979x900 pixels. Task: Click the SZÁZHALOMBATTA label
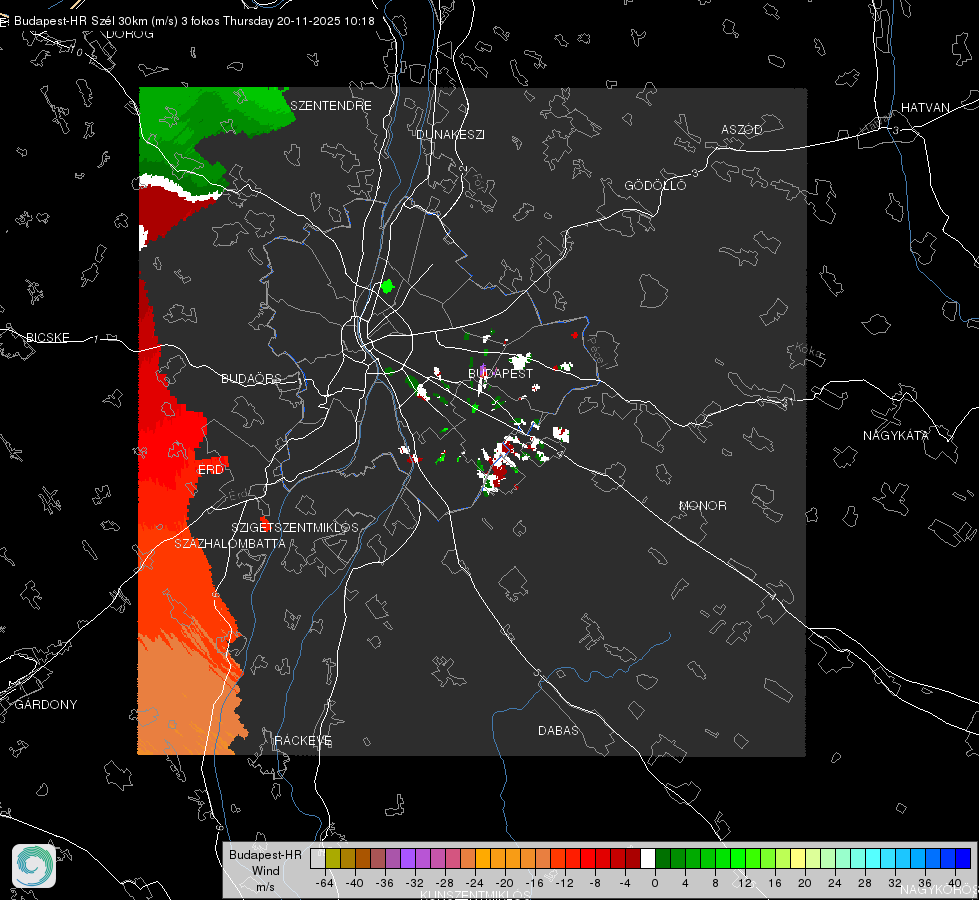(230, 543)
